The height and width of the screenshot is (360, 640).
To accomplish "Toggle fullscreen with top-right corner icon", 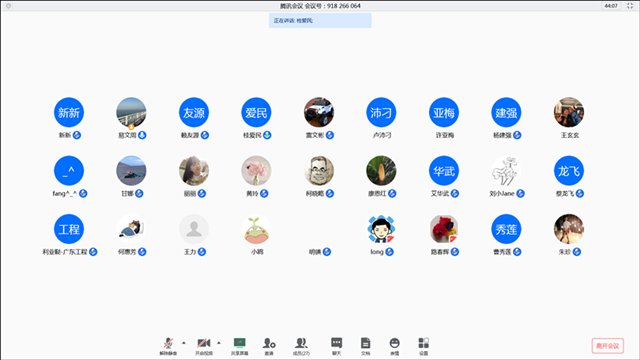I will click(630, 6).
